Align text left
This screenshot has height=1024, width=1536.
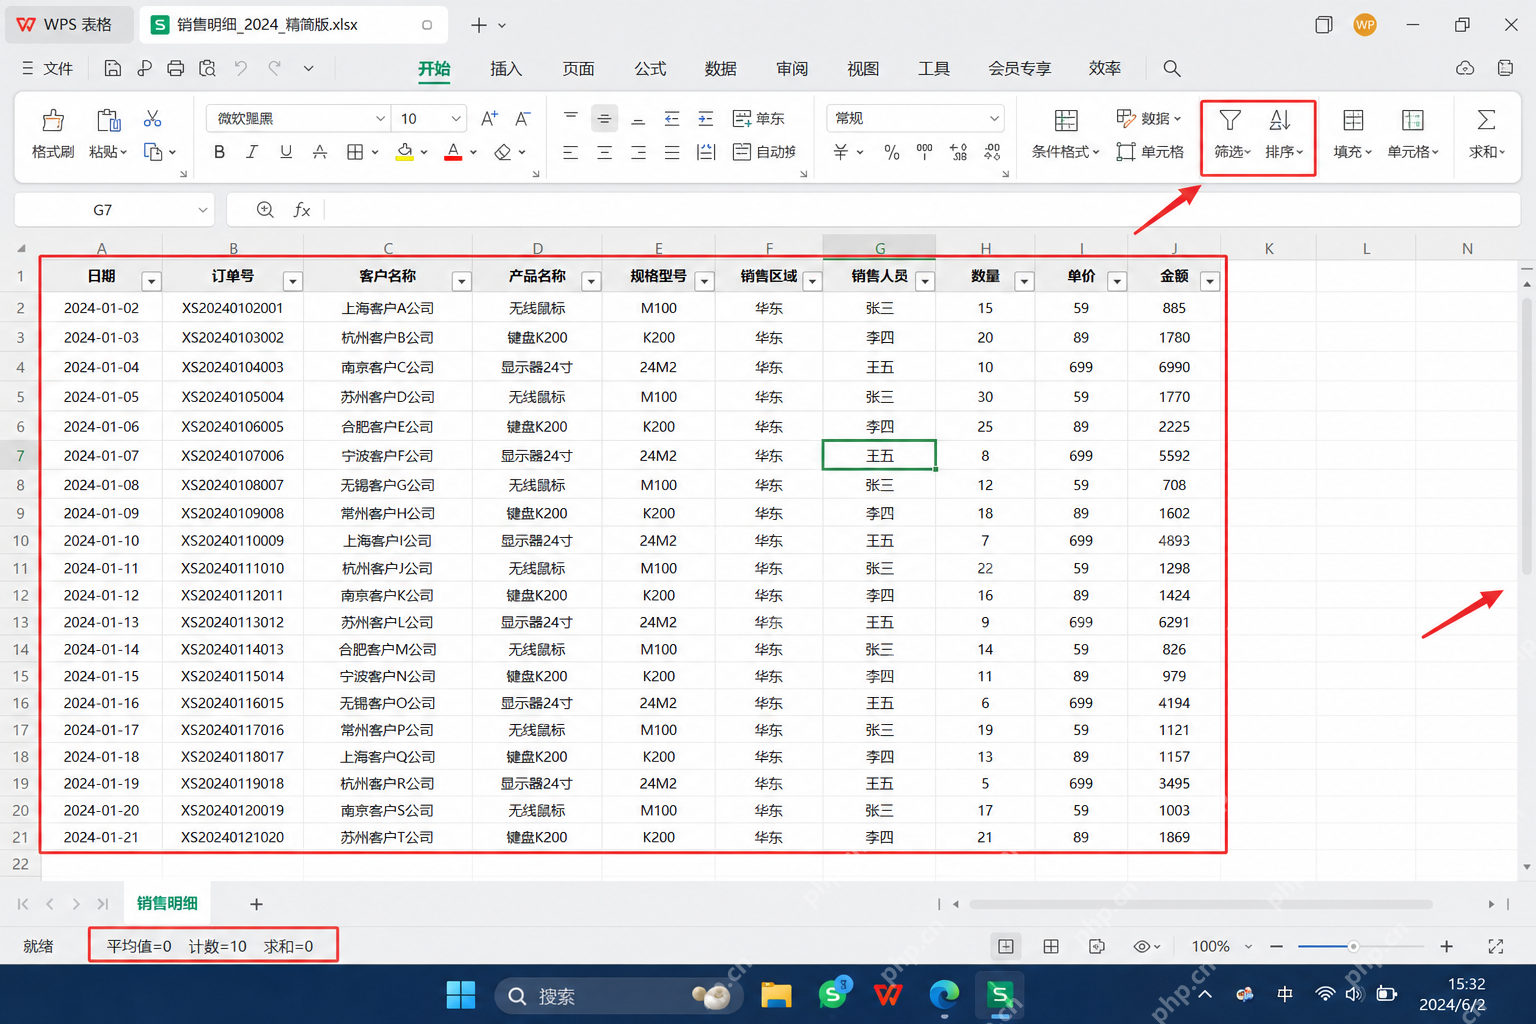571,152
